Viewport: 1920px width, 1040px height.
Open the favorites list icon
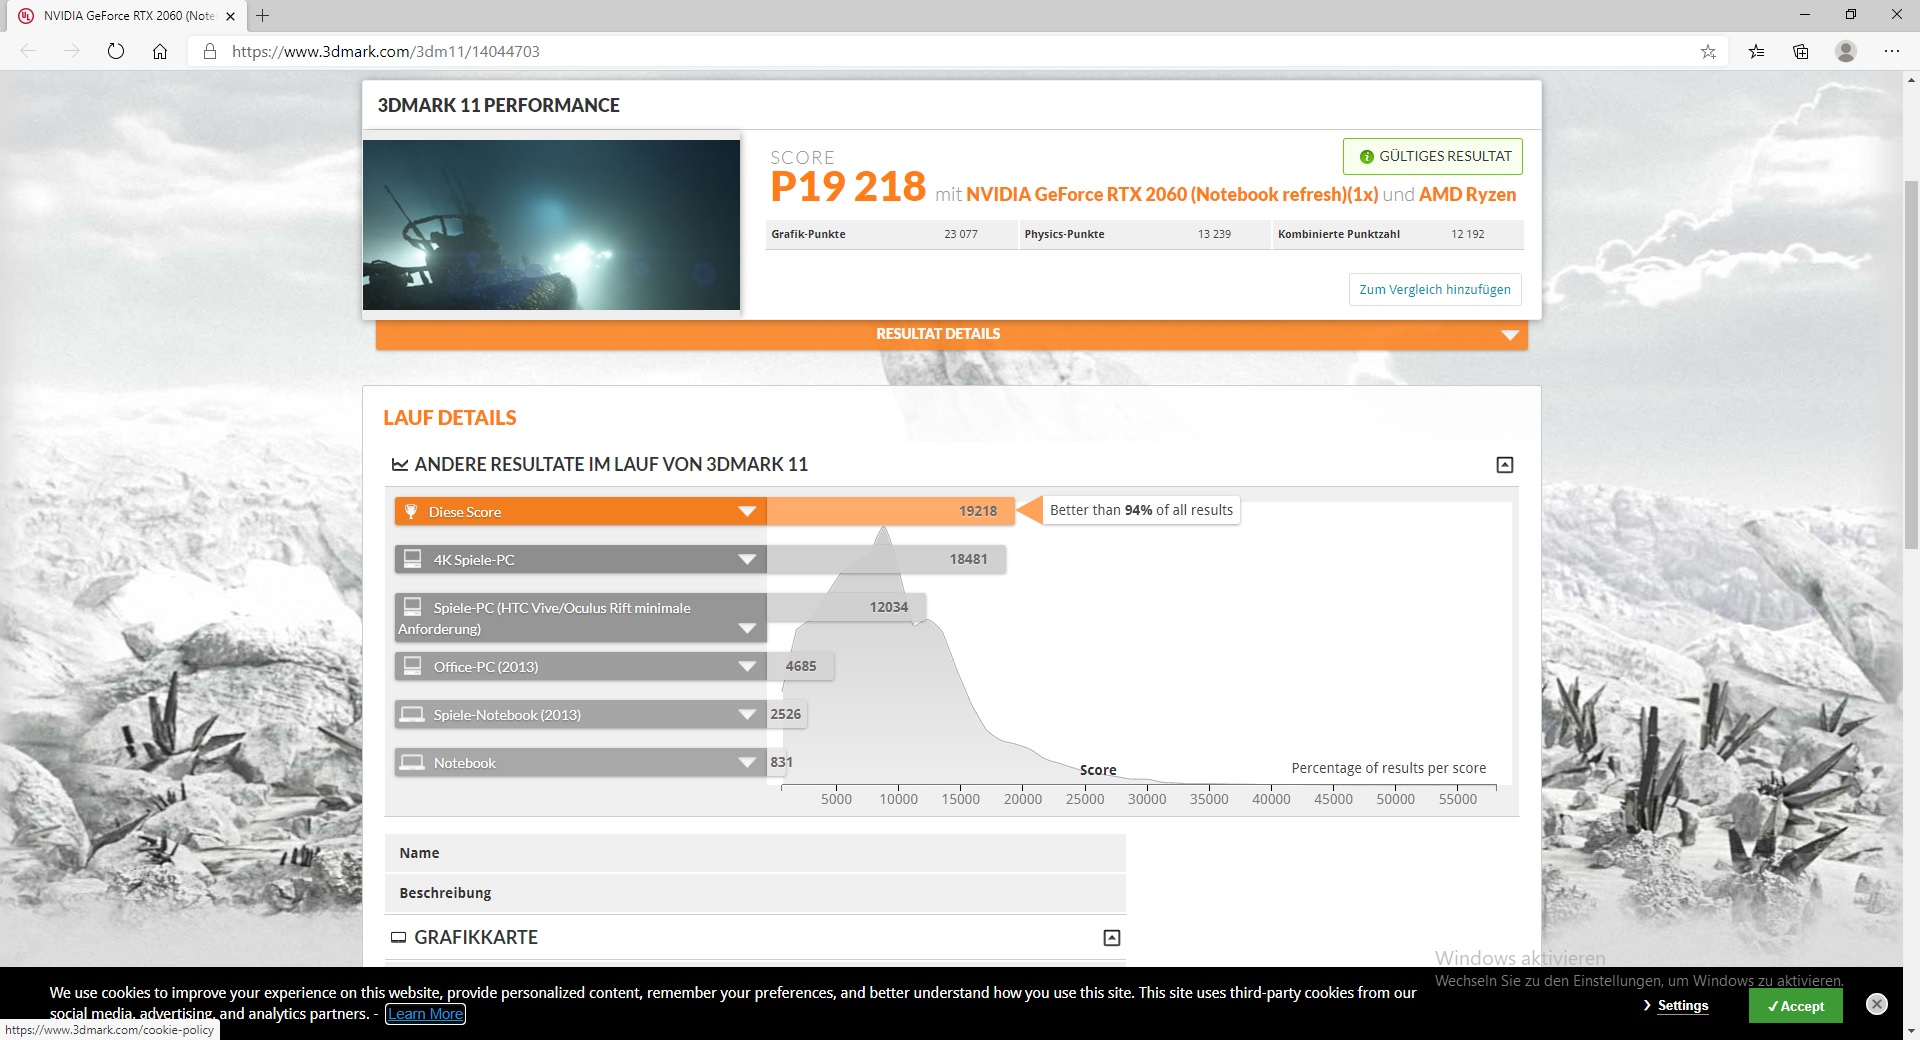click(x=1756, y=51)
